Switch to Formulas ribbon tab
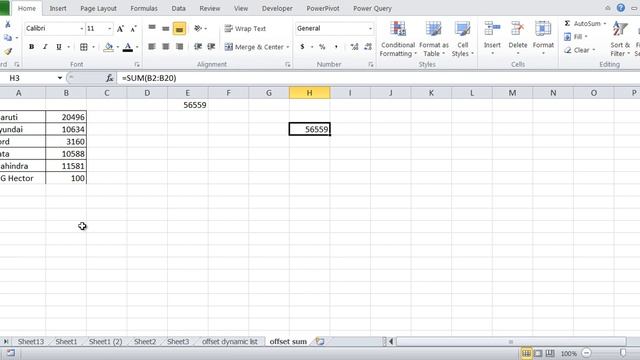Image resolution: width=640 pixels, height=360 pixels. point(144,8)
